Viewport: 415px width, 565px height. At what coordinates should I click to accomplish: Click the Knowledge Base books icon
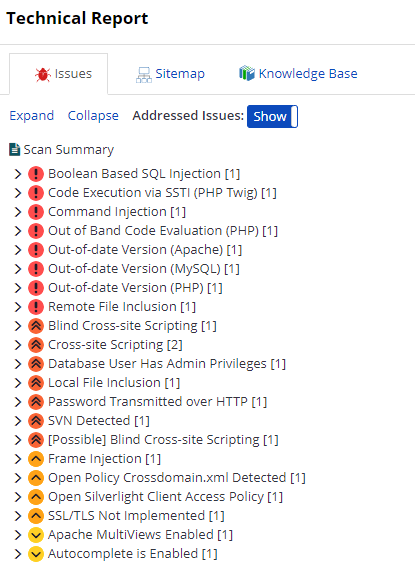(247, 73)
